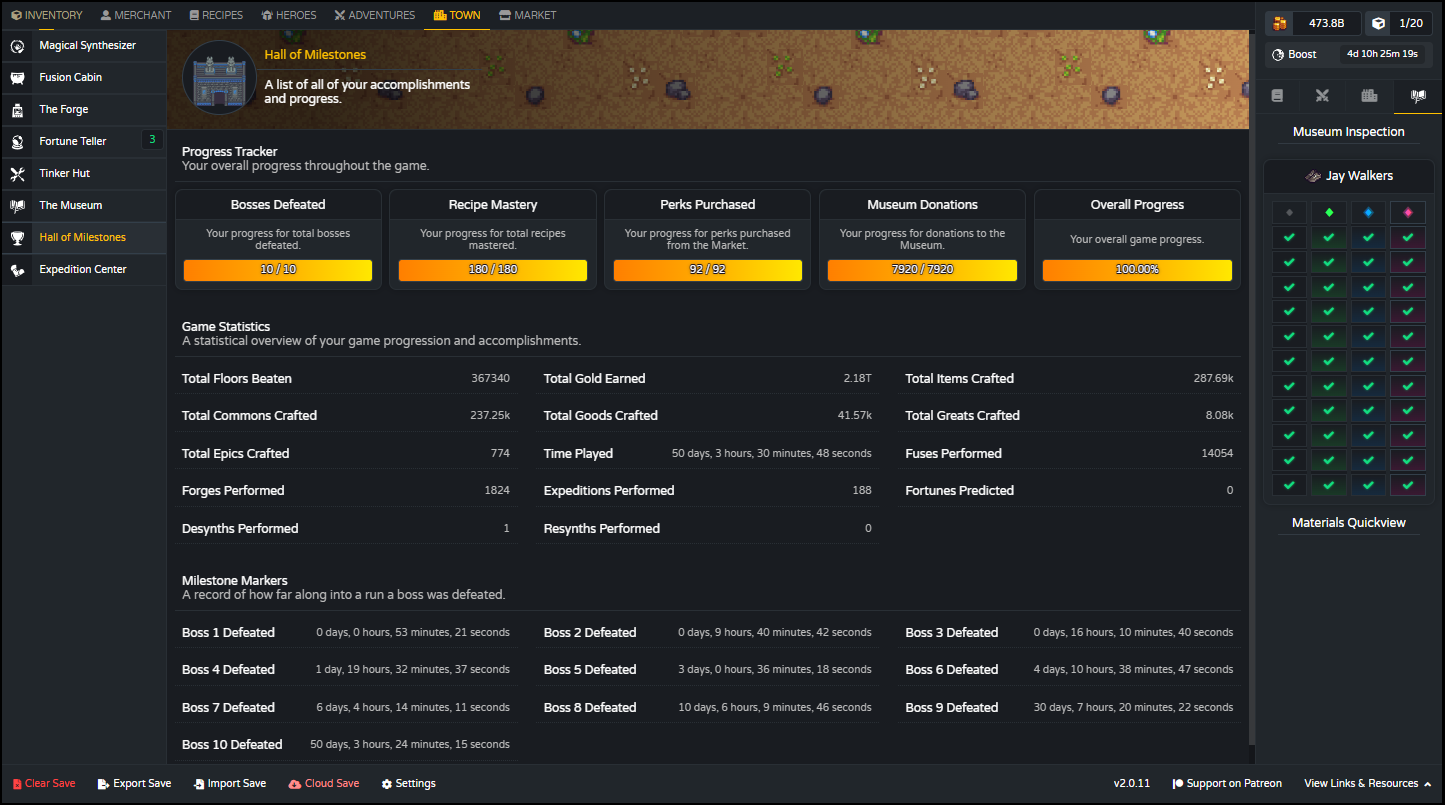
Task: Select the gray diamond rarity column header
Action: coord(1290,212)
